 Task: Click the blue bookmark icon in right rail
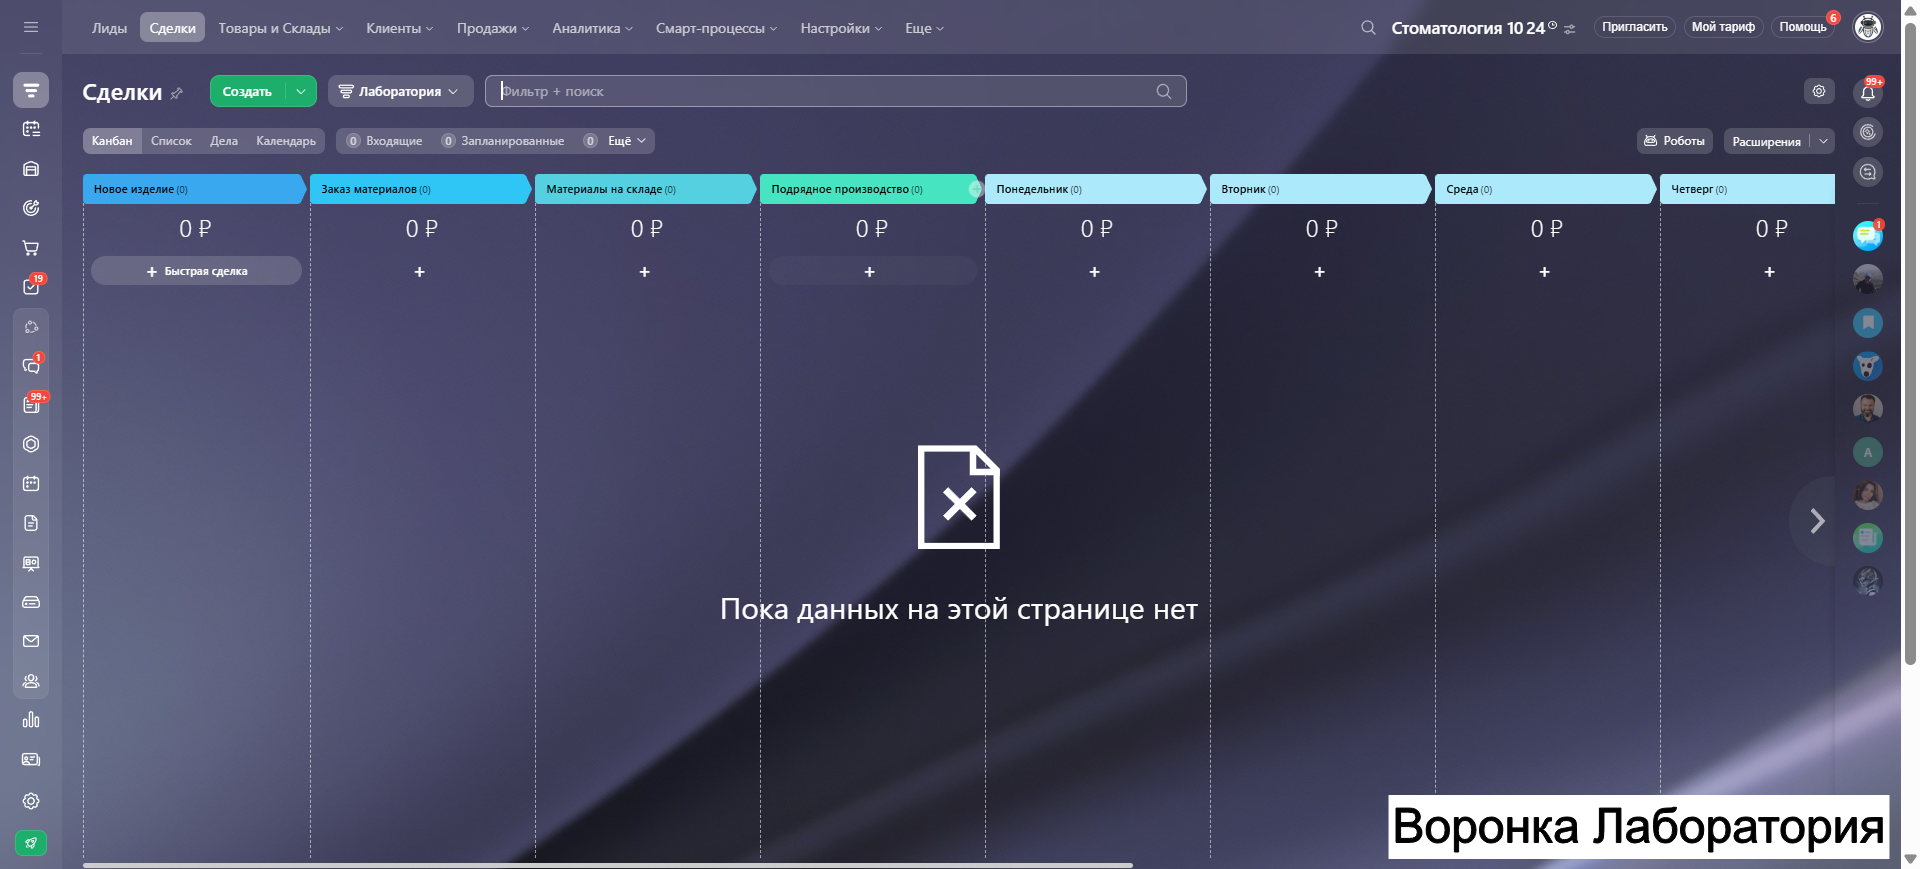tap(1868, 323)
